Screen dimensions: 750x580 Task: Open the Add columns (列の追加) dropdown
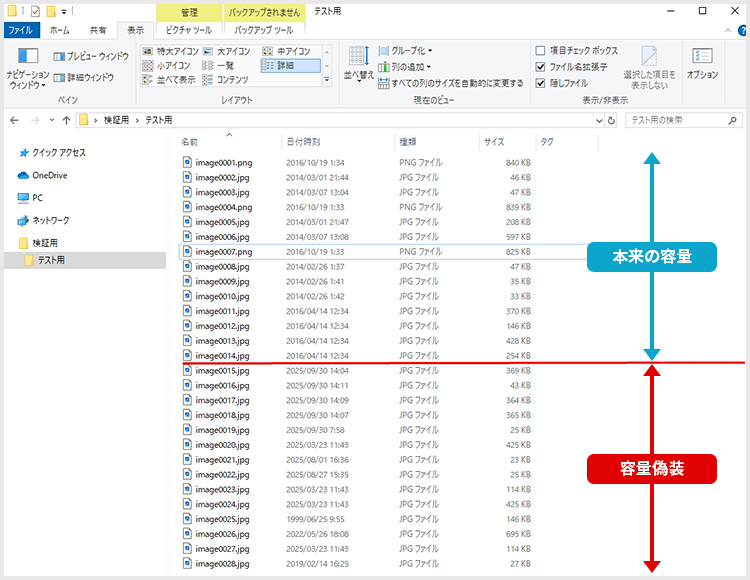coord(405,67)
